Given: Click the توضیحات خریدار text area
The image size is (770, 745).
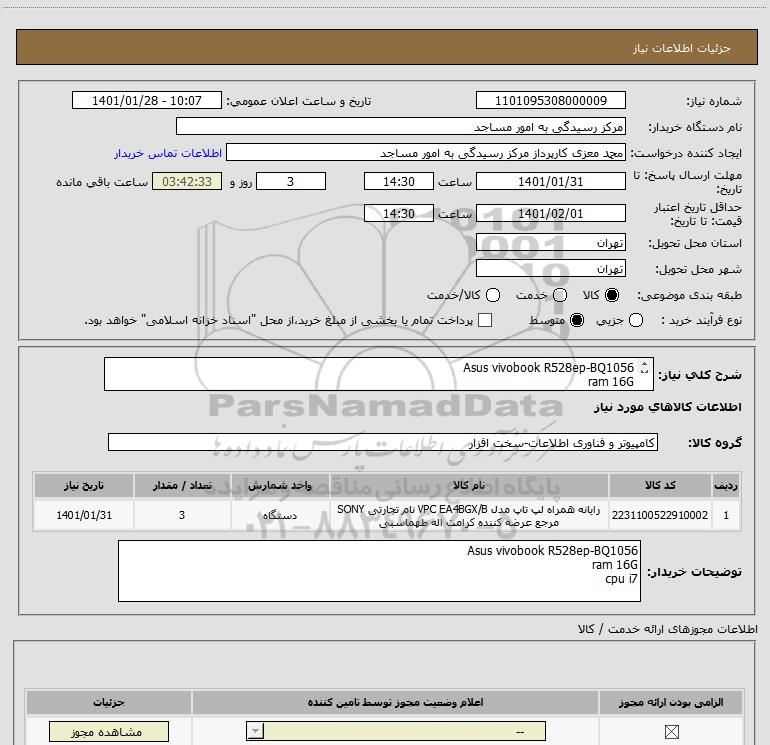Looking at the screenshot, I should 379,571.
